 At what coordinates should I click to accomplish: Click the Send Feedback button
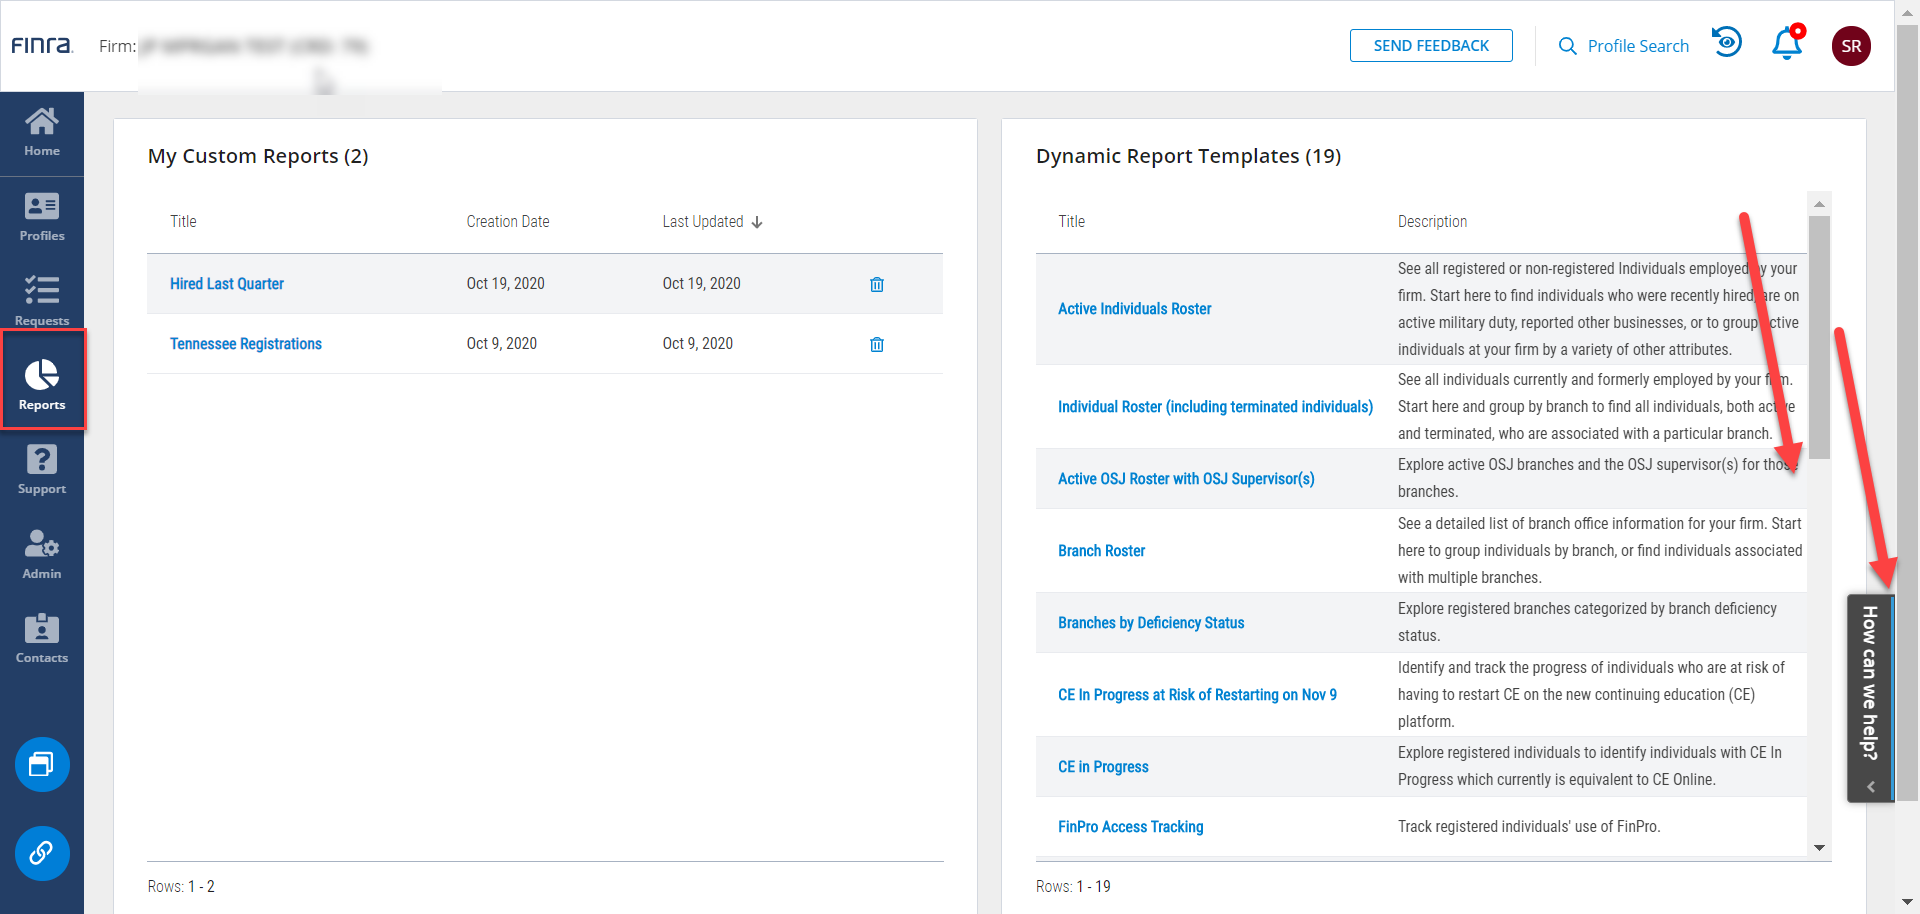(1431, 46)
